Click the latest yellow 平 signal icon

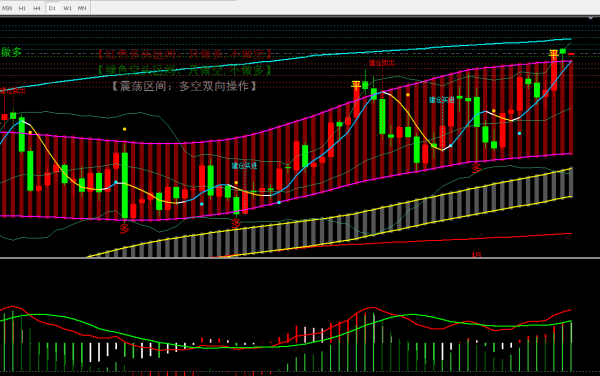tap(553, 54)
